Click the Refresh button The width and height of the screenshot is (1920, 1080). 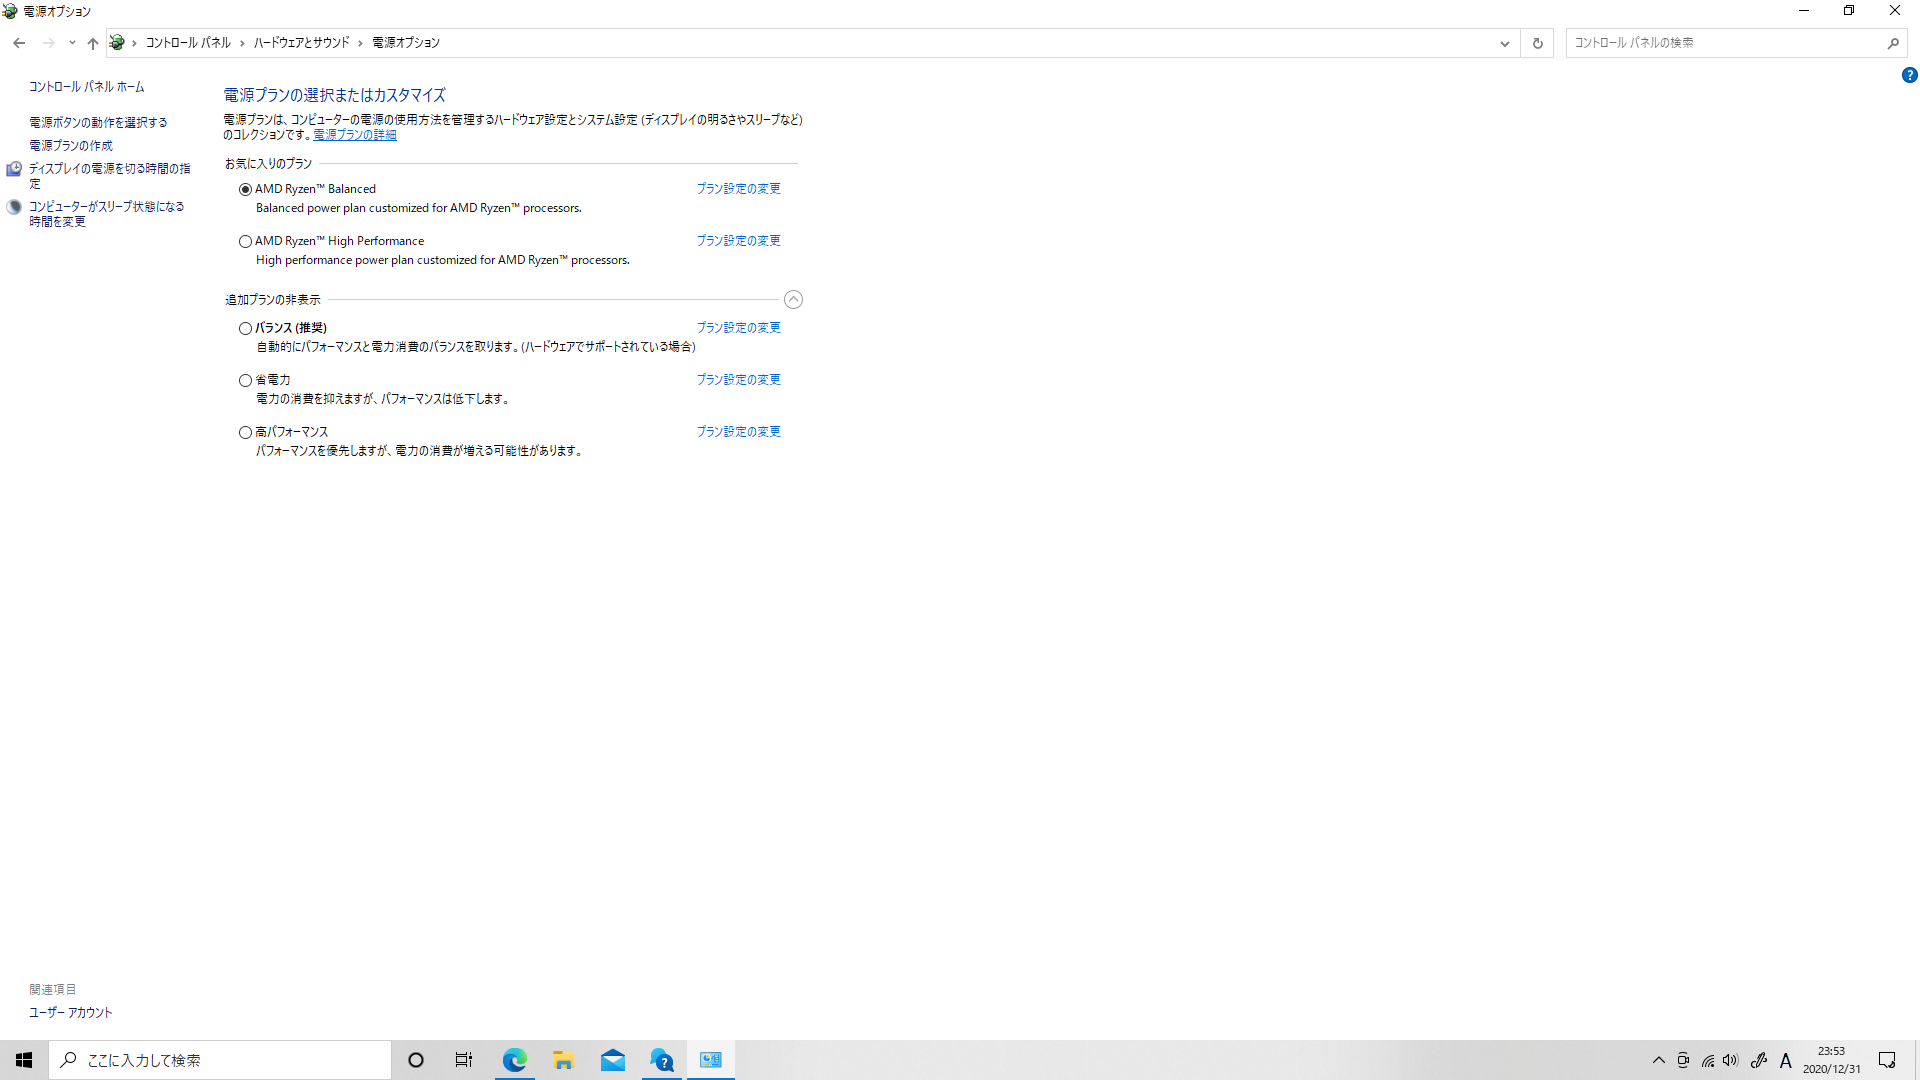click(x=1537, y=43)
